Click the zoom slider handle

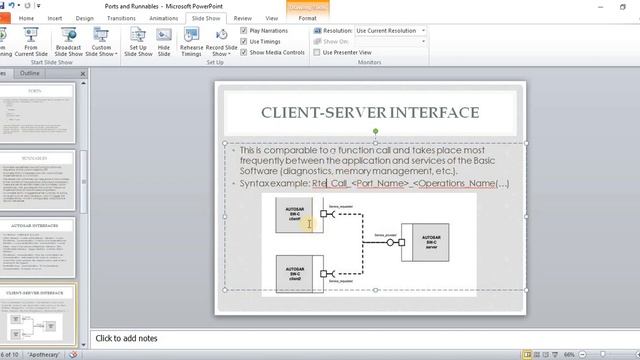coord(602,355)
